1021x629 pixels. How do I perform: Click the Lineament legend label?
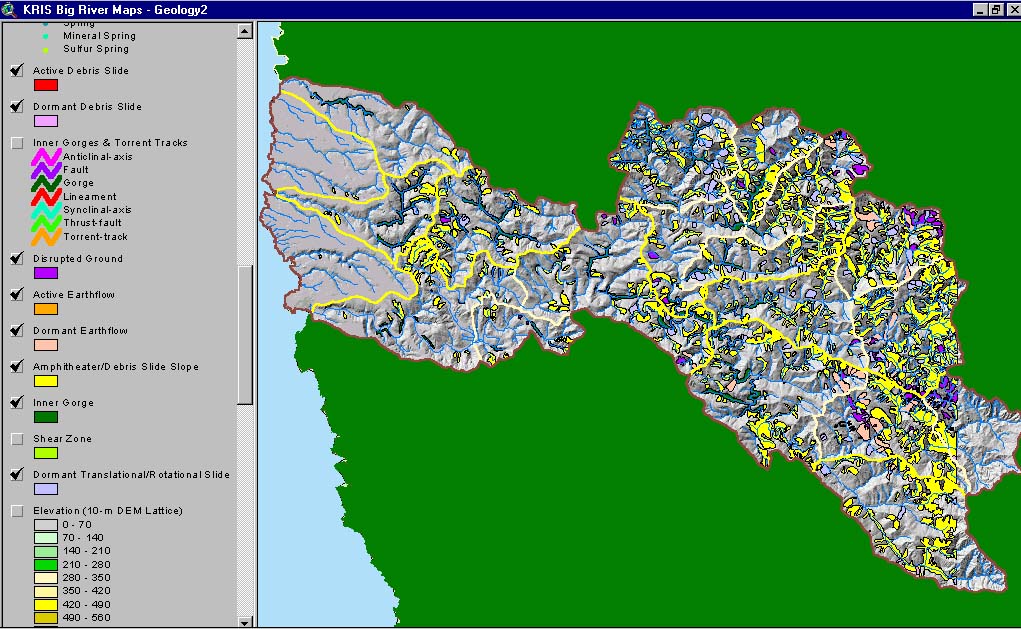coord(90,197)
